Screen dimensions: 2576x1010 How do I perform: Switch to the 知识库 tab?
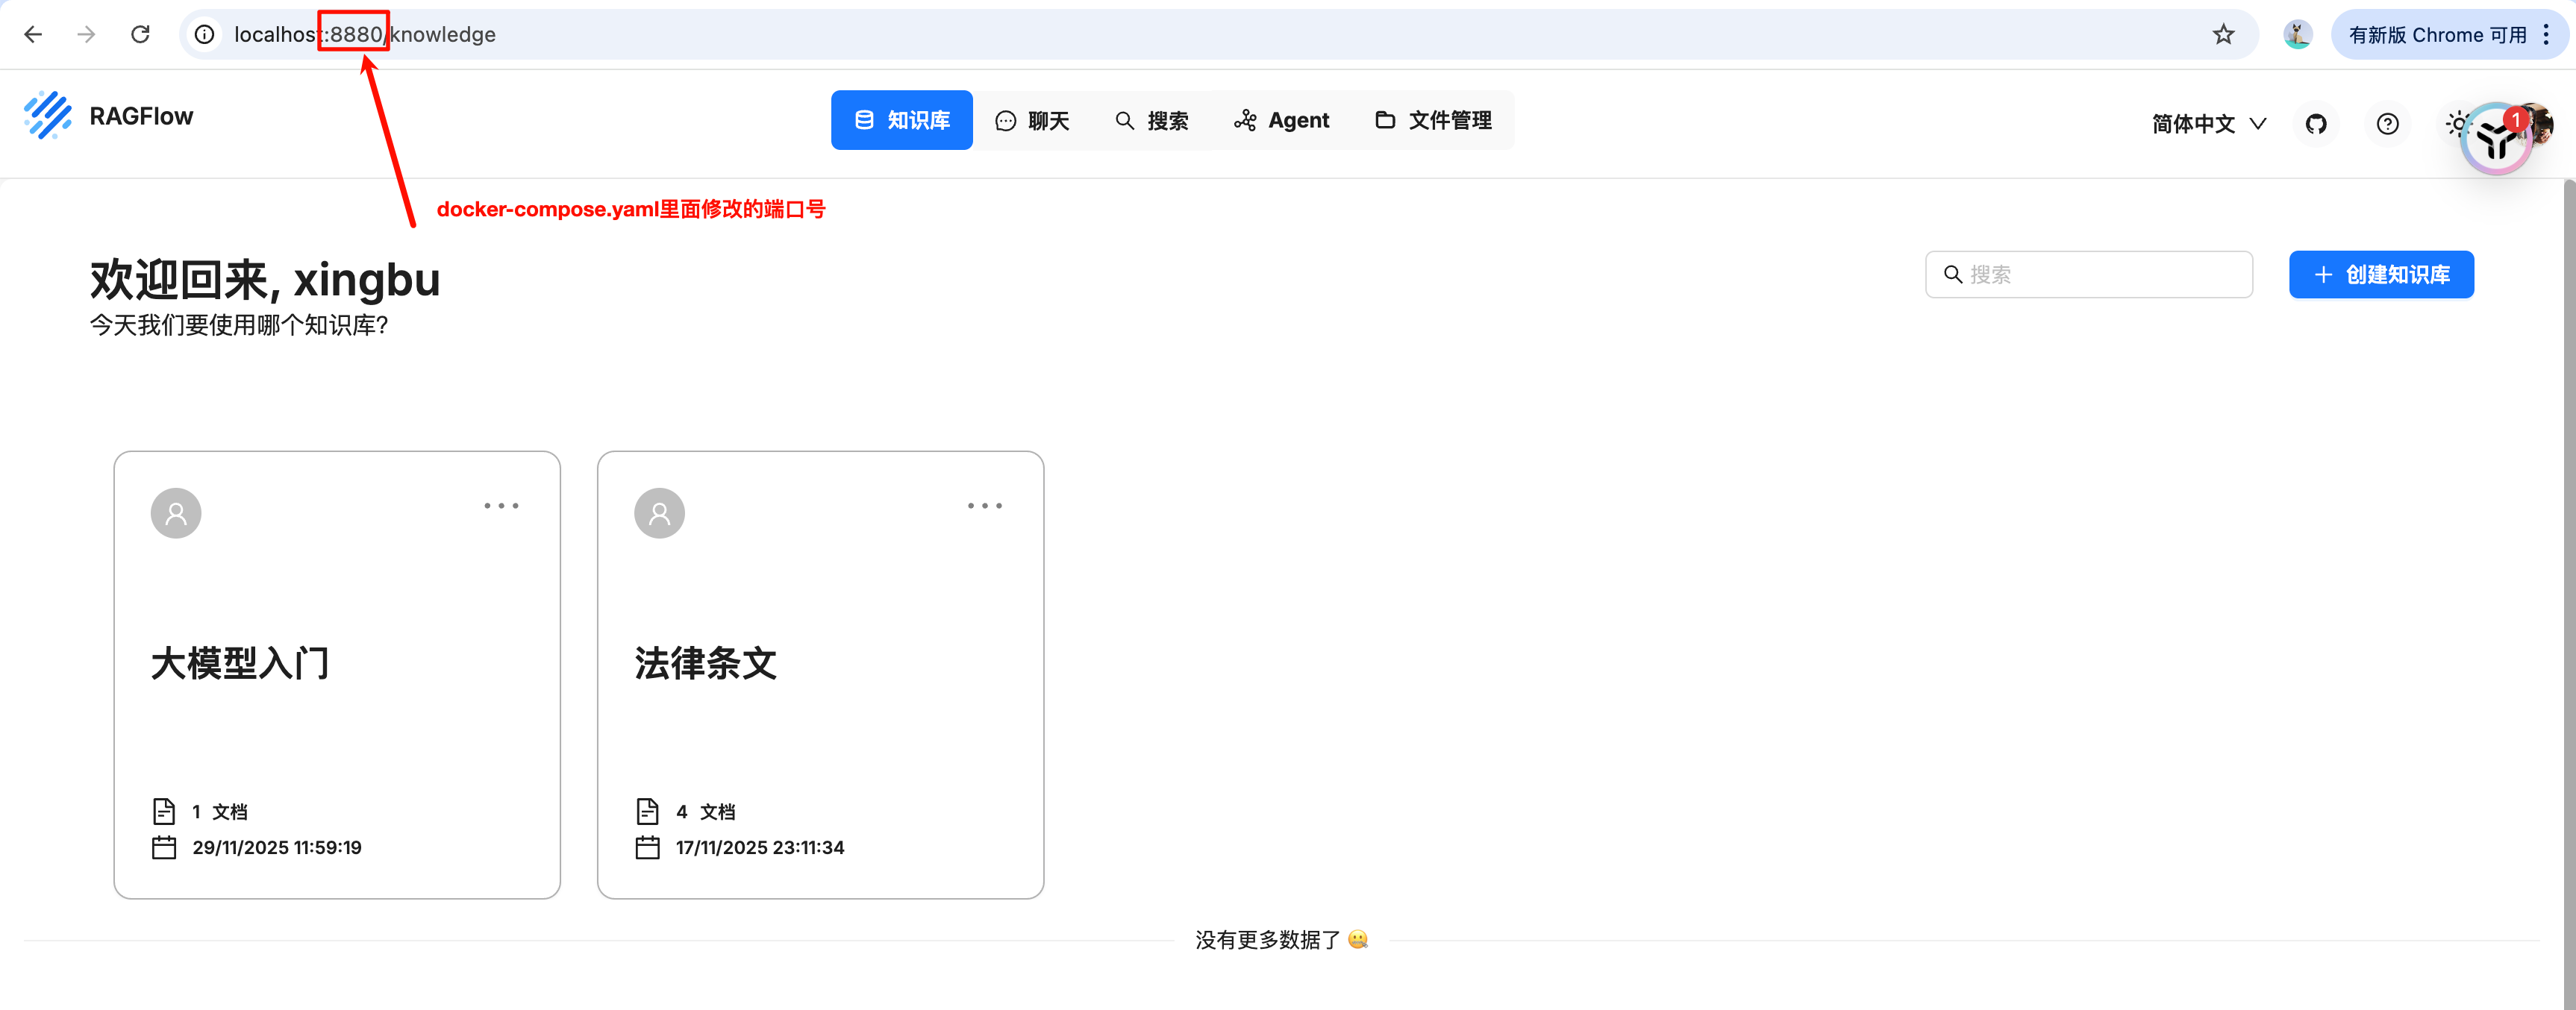tap(901, 120)
